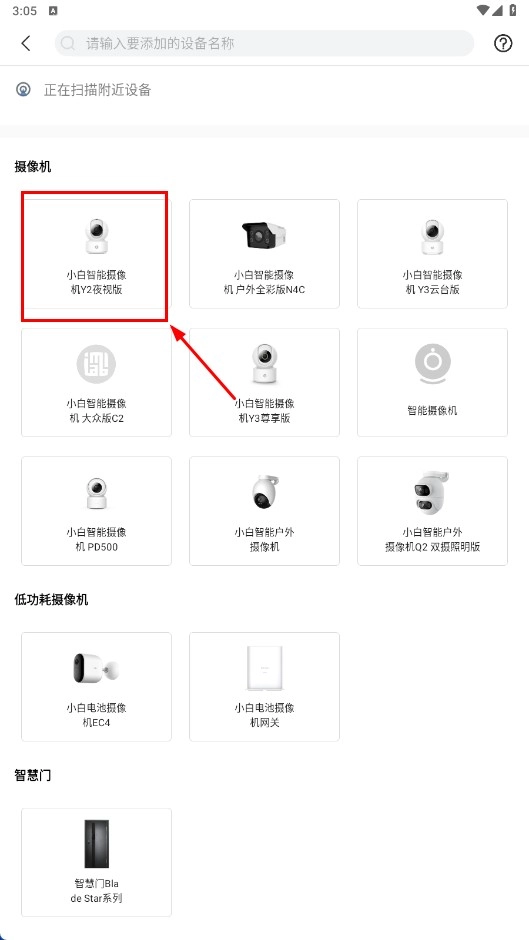The width and height of the screenshot is (529, 940).
Task: Tap the Wi-Fi status bar icon
Action: pos(483,10)
